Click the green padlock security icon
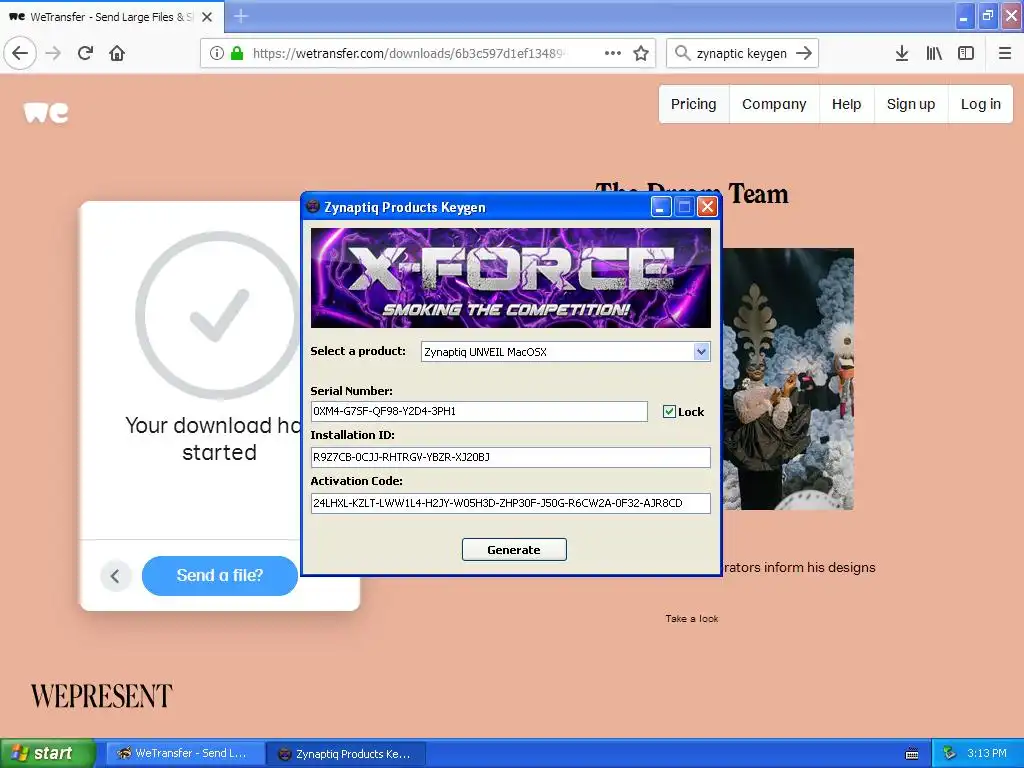The height and width of the screenshot is (768, 1024). pos(237,53)
